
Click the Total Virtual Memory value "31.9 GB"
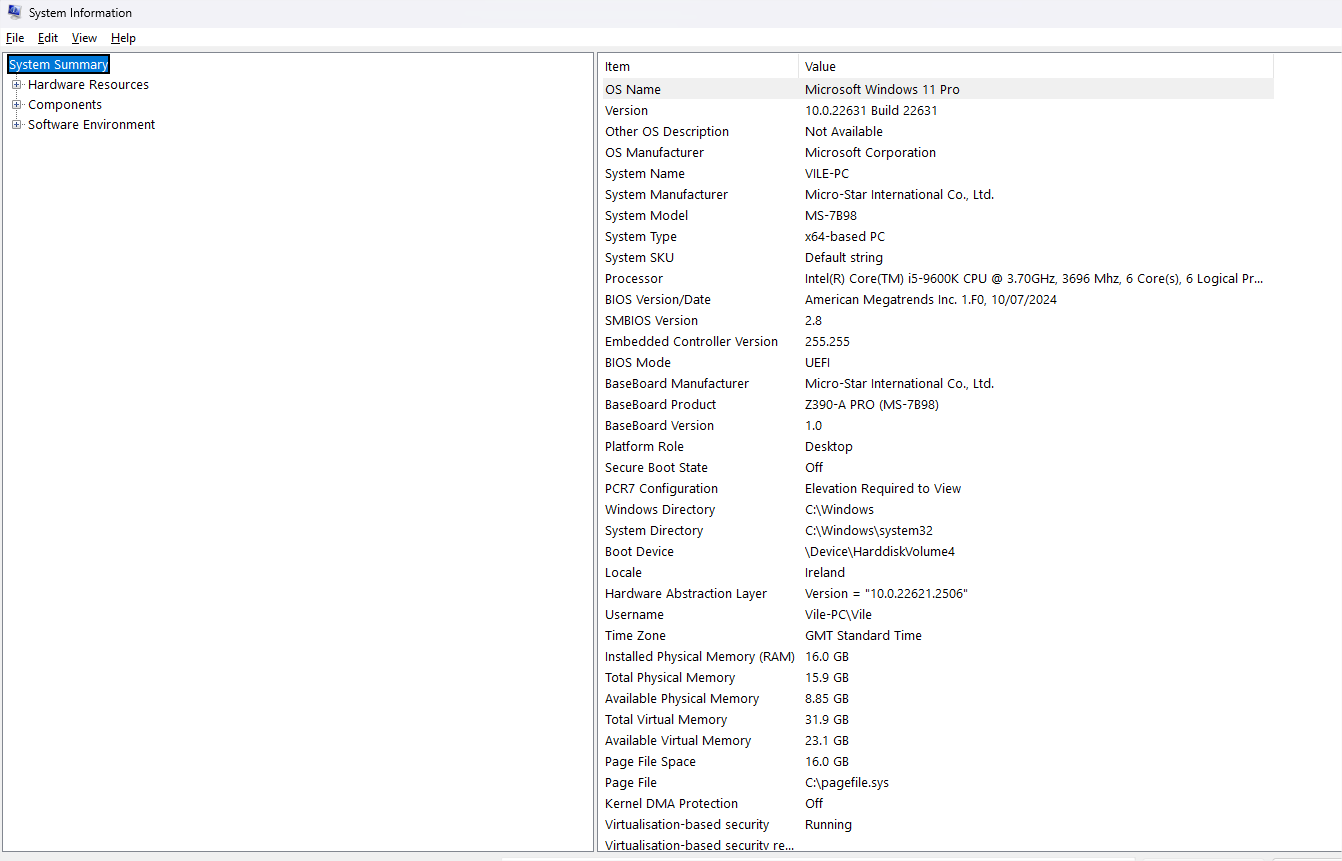point(827,720)
